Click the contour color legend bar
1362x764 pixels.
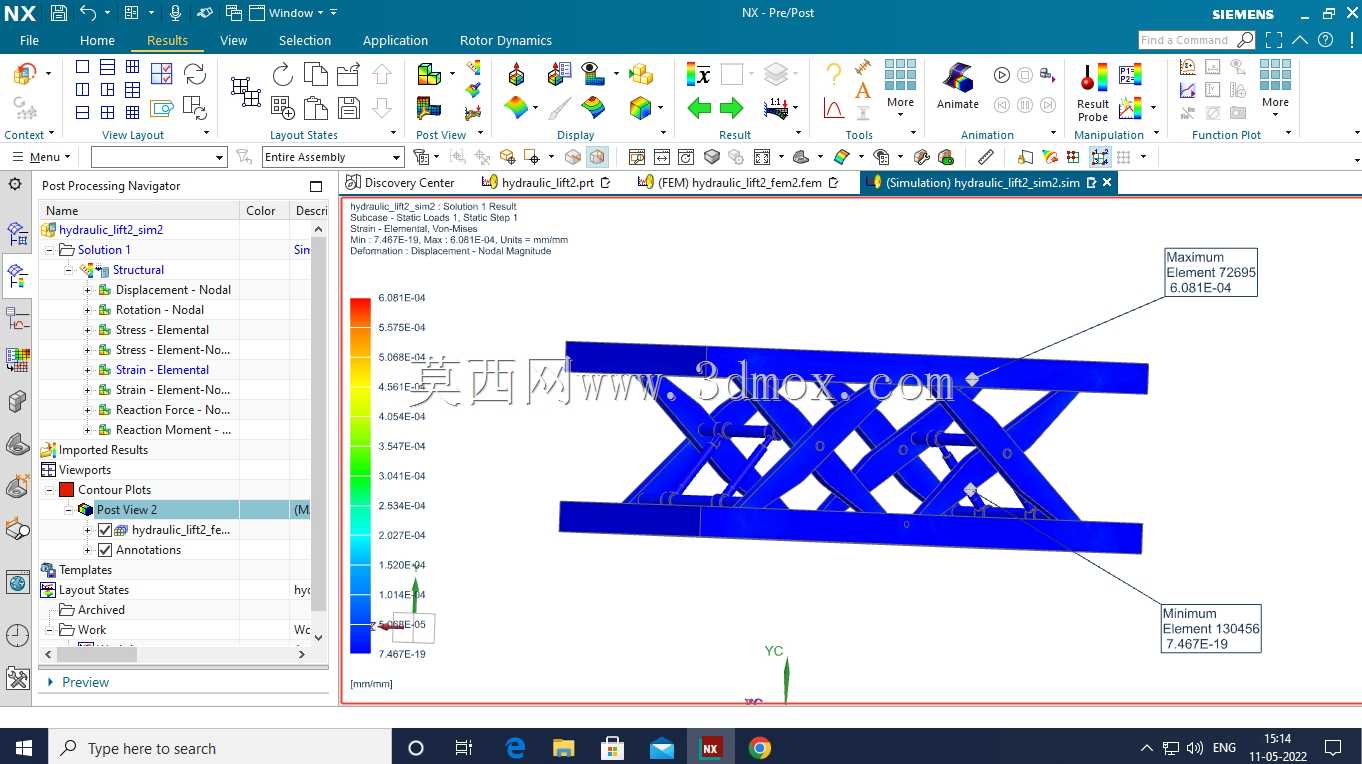(361, 476)
